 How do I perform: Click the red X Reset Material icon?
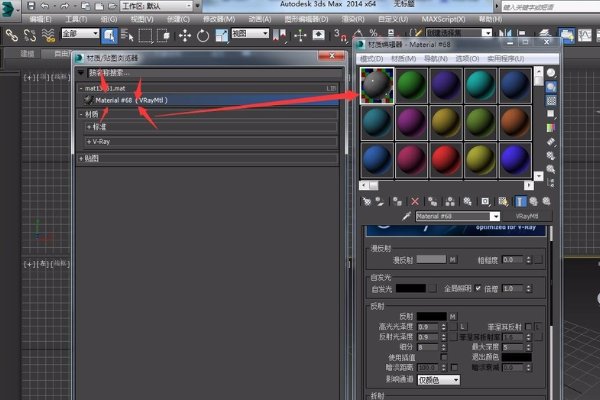(x=415, y=201)
